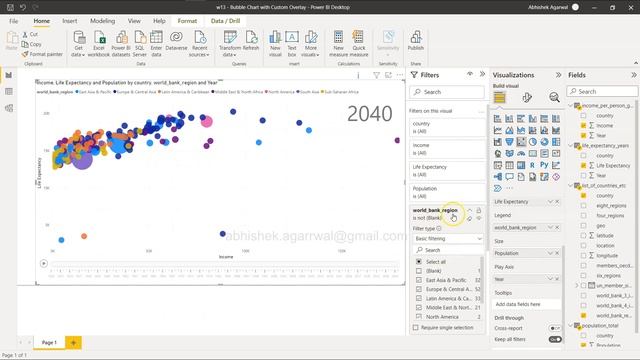Check the eight_regions field checkbox
This screenshot has width=640, height=360.
click(x=583, y=206)
